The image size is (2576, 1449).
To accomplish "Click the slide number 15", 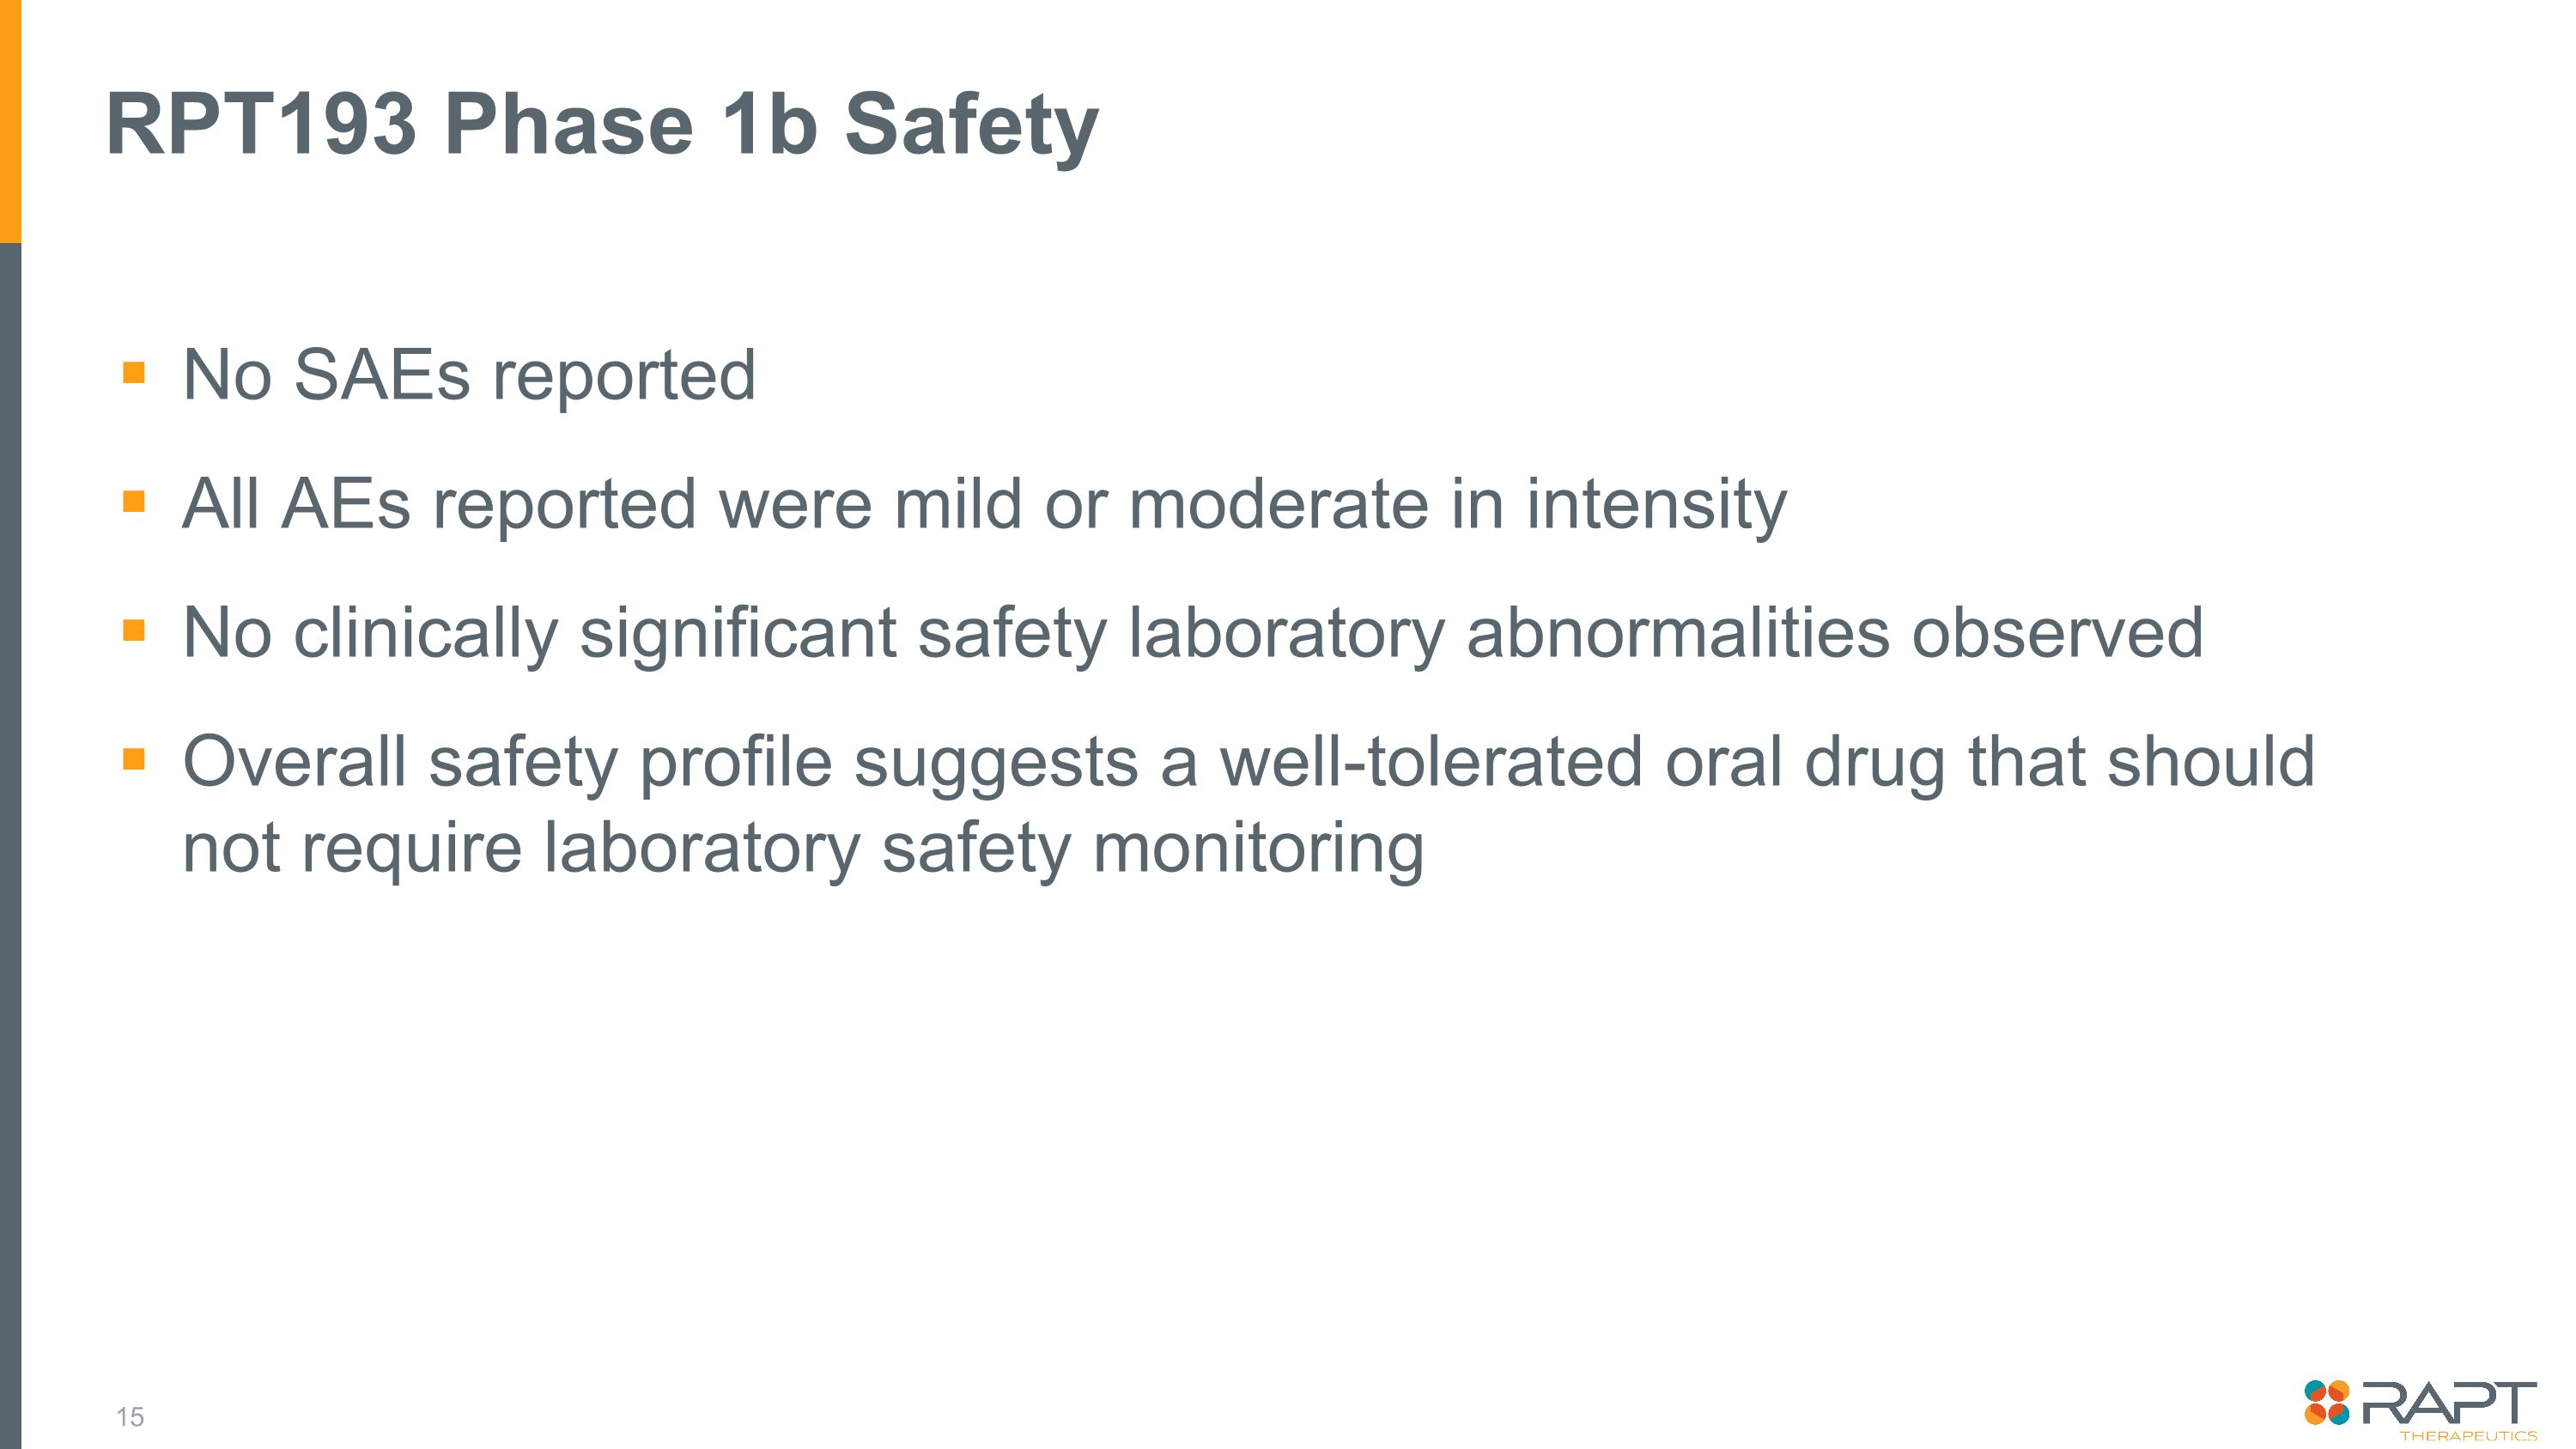I will 130,1416.
